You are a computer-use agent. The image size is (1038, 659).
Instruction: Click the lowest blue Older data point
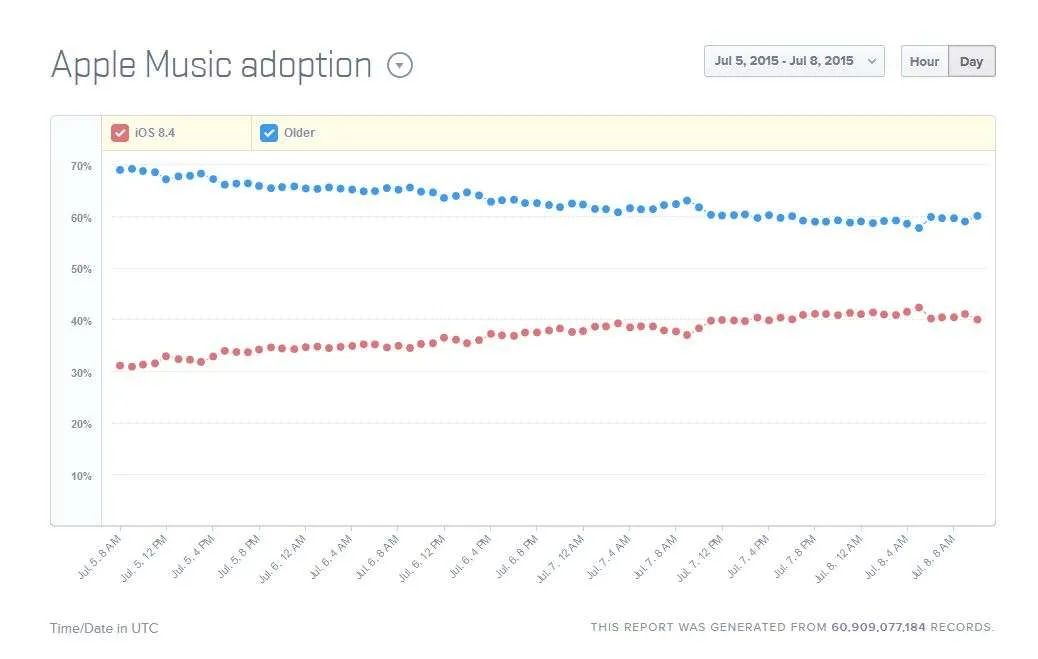click(x=919, y=228)
